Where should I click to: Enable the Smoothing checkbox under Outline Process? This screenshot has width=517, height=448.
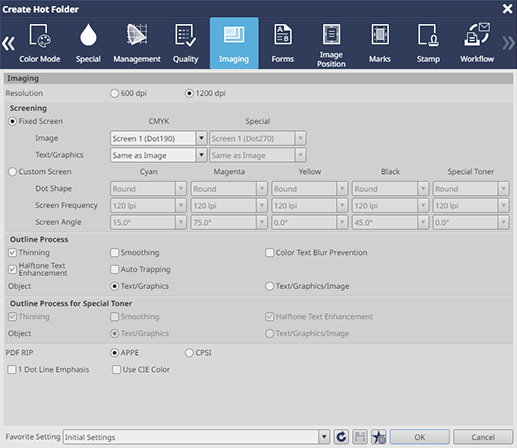[x=114, y=253]
